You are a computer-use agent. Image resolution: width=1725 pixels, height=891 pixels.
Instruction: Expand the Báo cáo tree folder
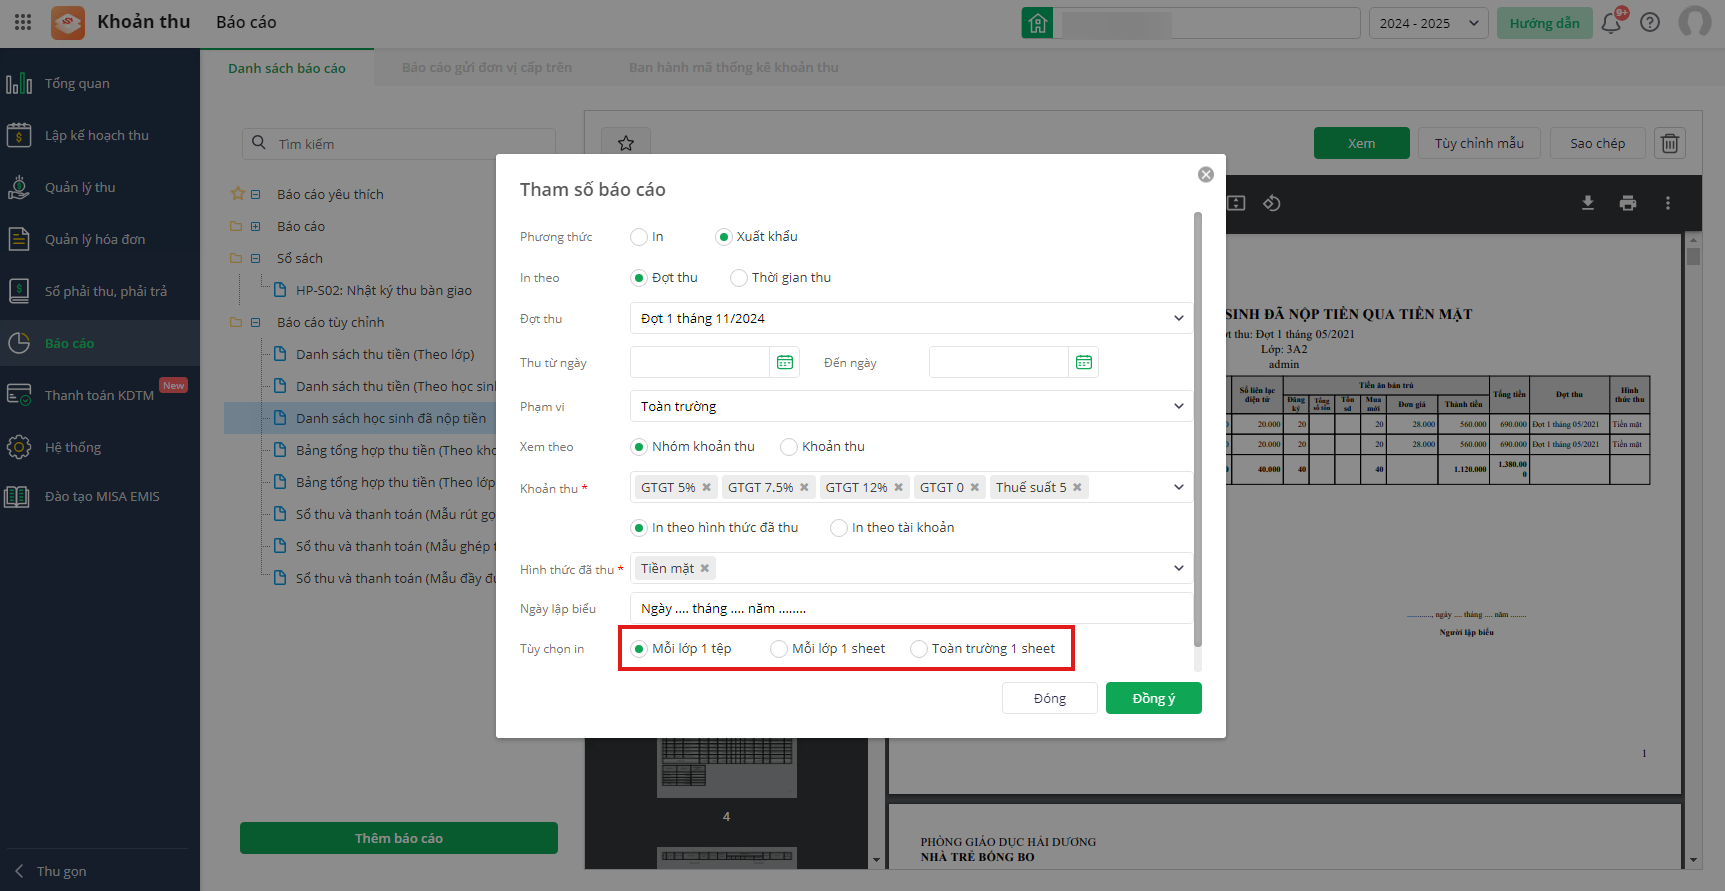pyautogui.click(x=255, y=226)
